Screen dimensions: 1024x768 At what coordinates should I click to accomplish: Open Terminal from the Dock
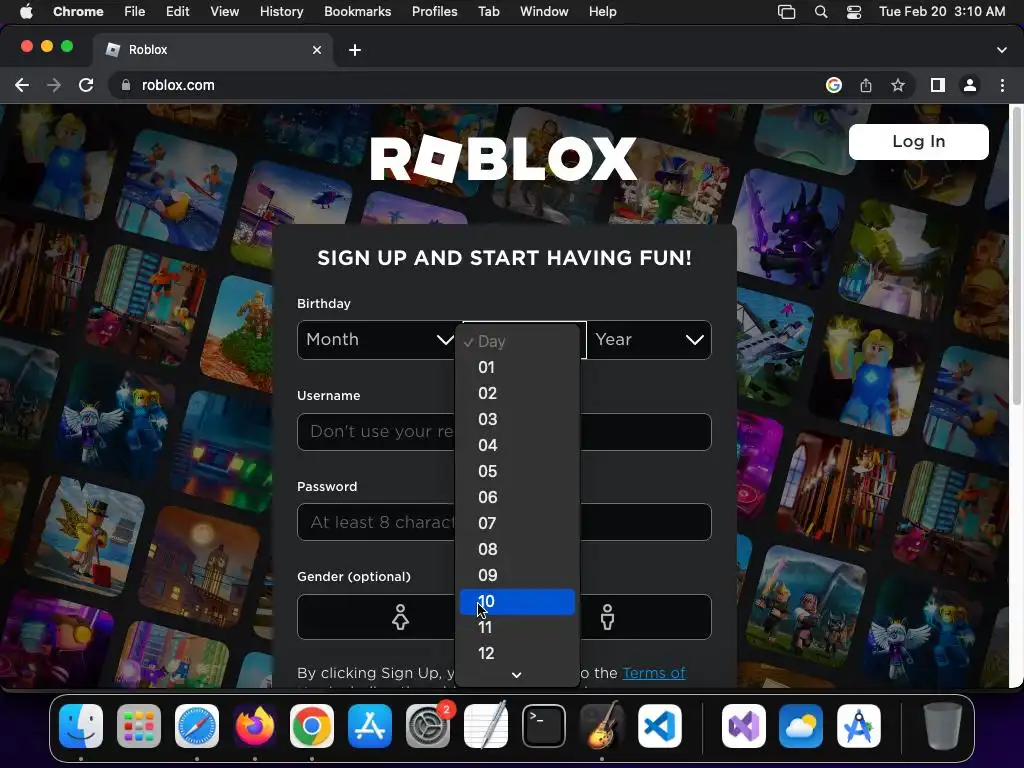point(543,726)
